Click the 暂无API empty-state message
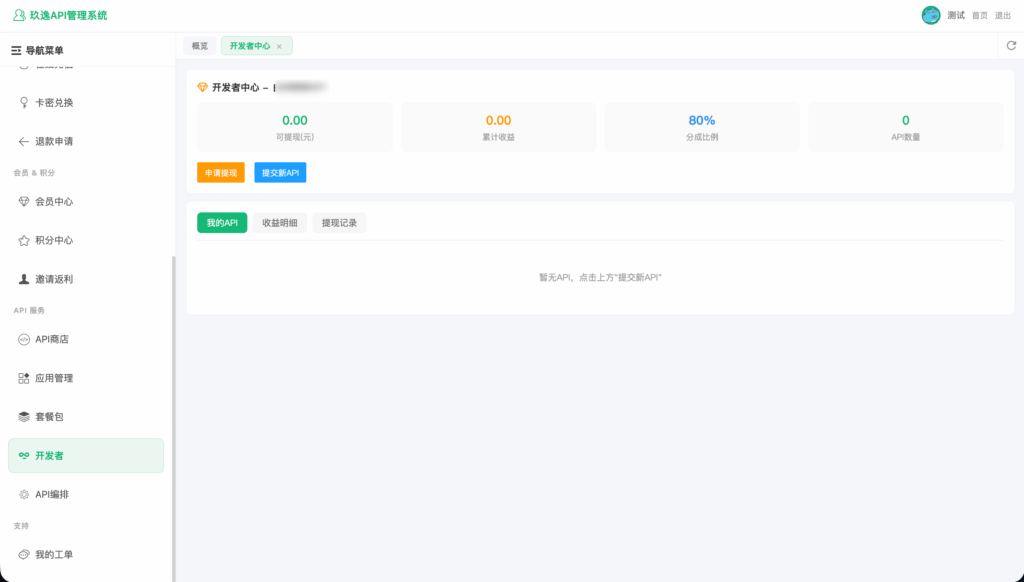 pos(600,278)
